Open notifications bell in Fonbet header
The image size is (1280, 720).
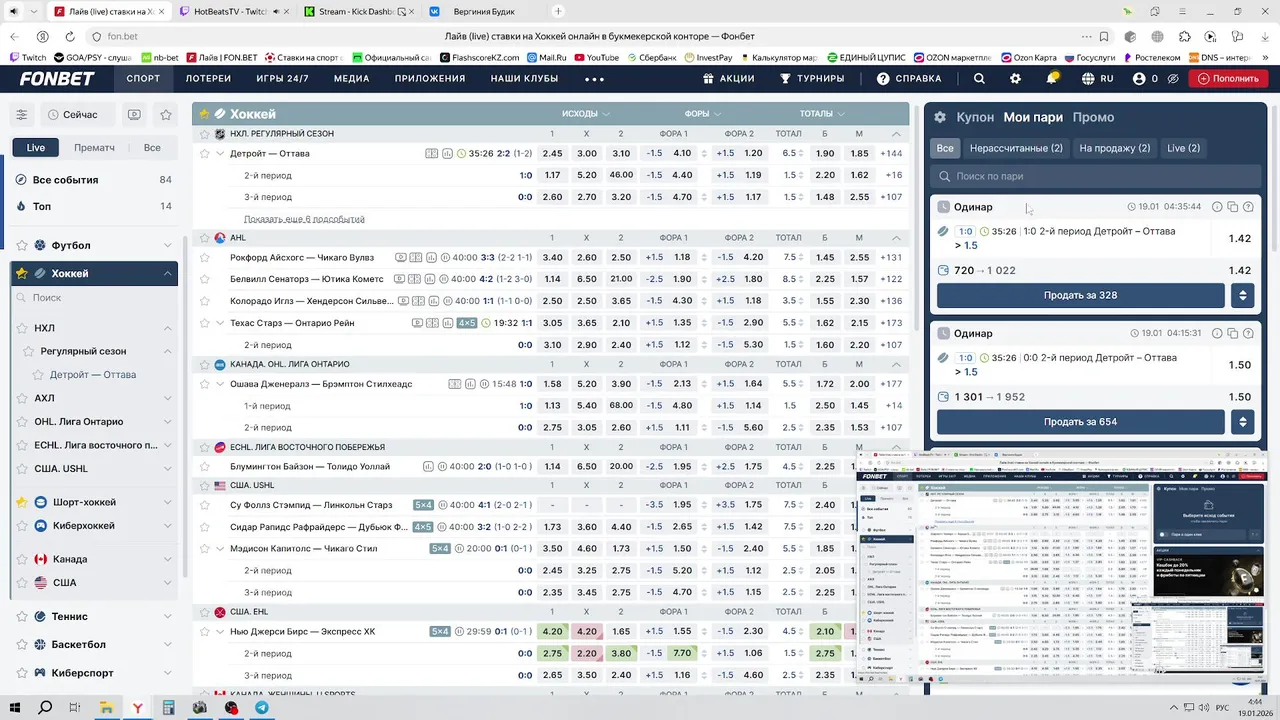(1052, 78)
